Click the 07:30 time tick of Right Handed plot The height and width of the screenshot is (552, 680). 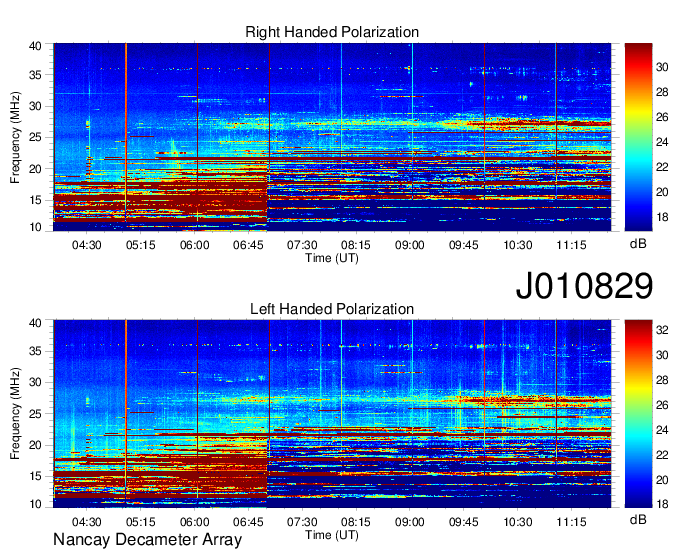302,245
